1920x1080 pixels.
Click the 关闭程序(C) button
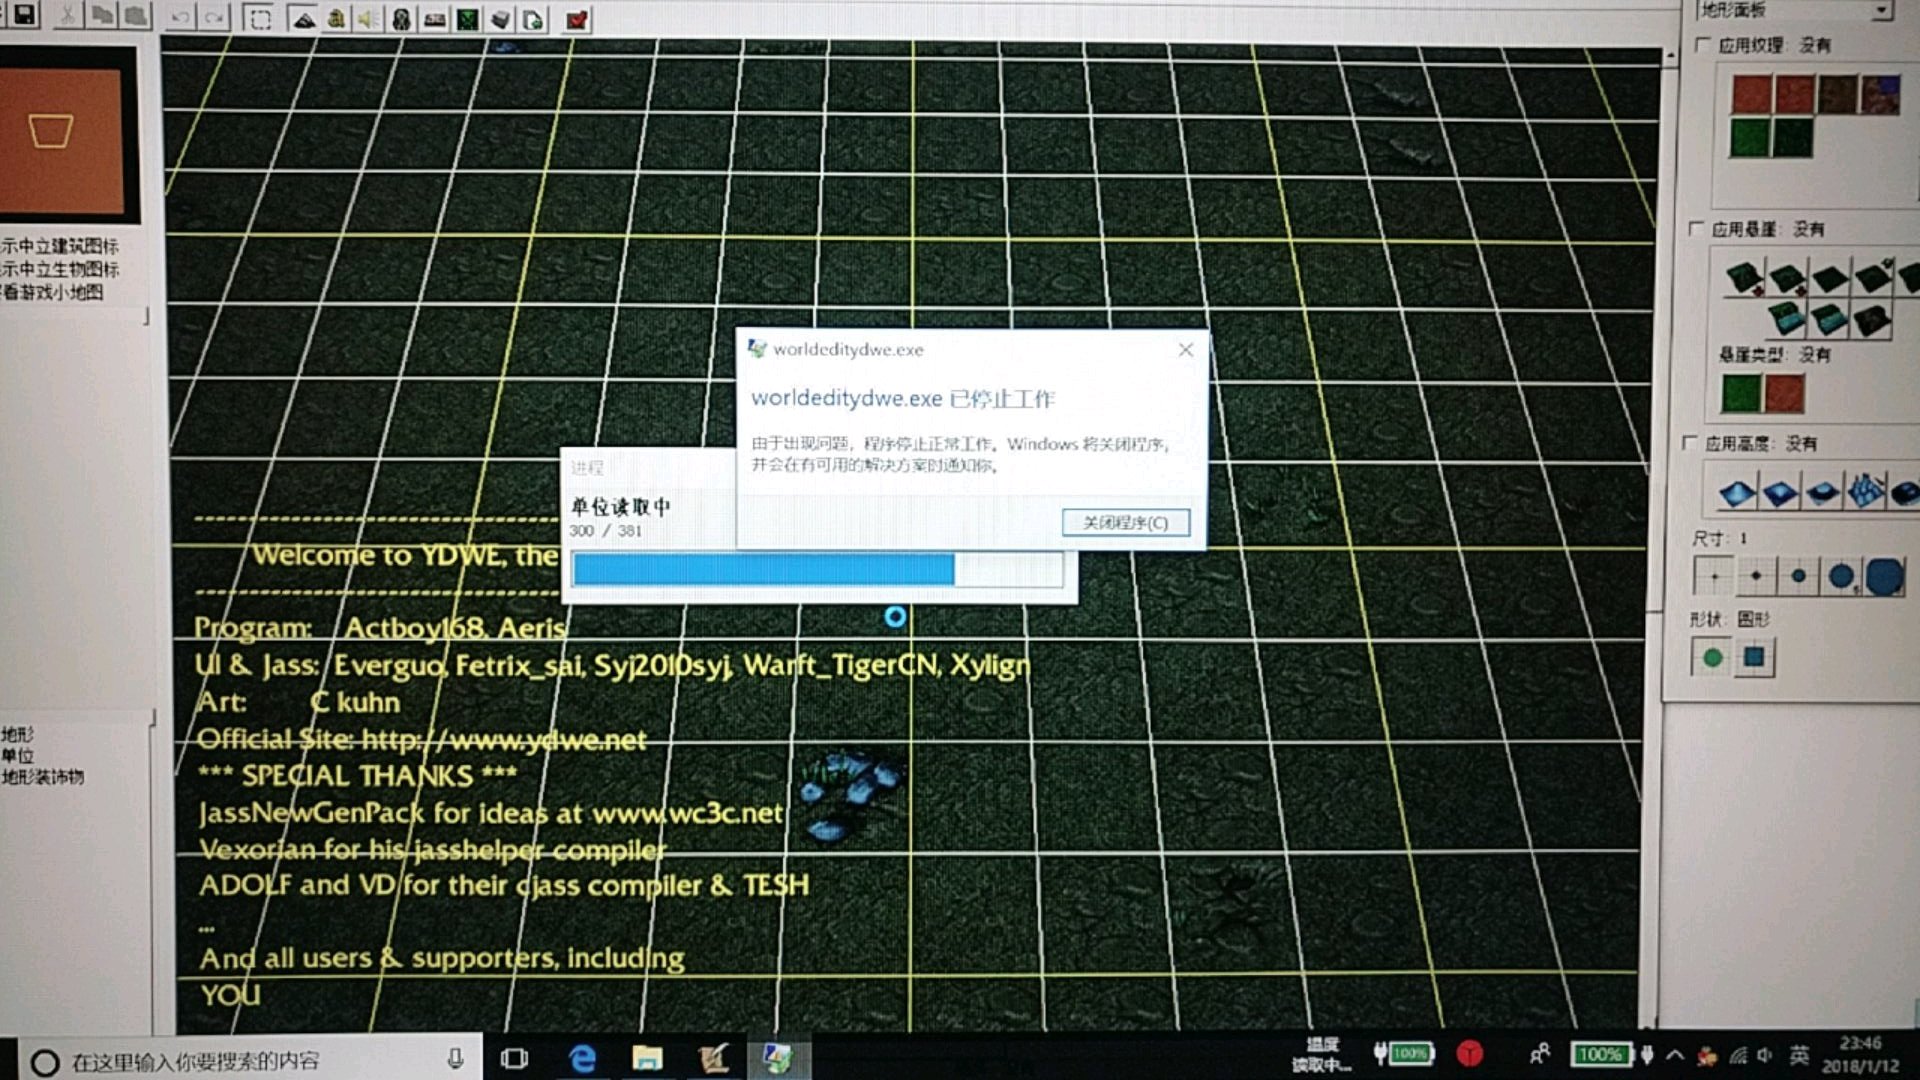tap(1126, 522)
